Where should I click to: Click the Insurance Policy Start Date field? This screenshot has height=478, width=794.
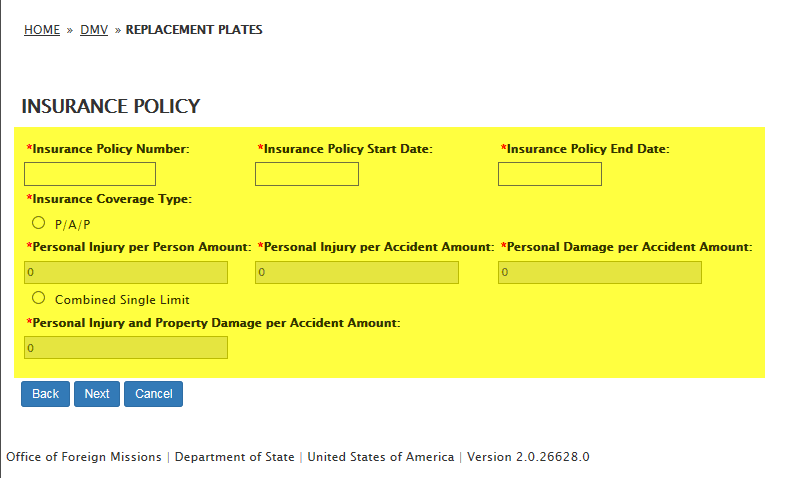coord(307,174)
